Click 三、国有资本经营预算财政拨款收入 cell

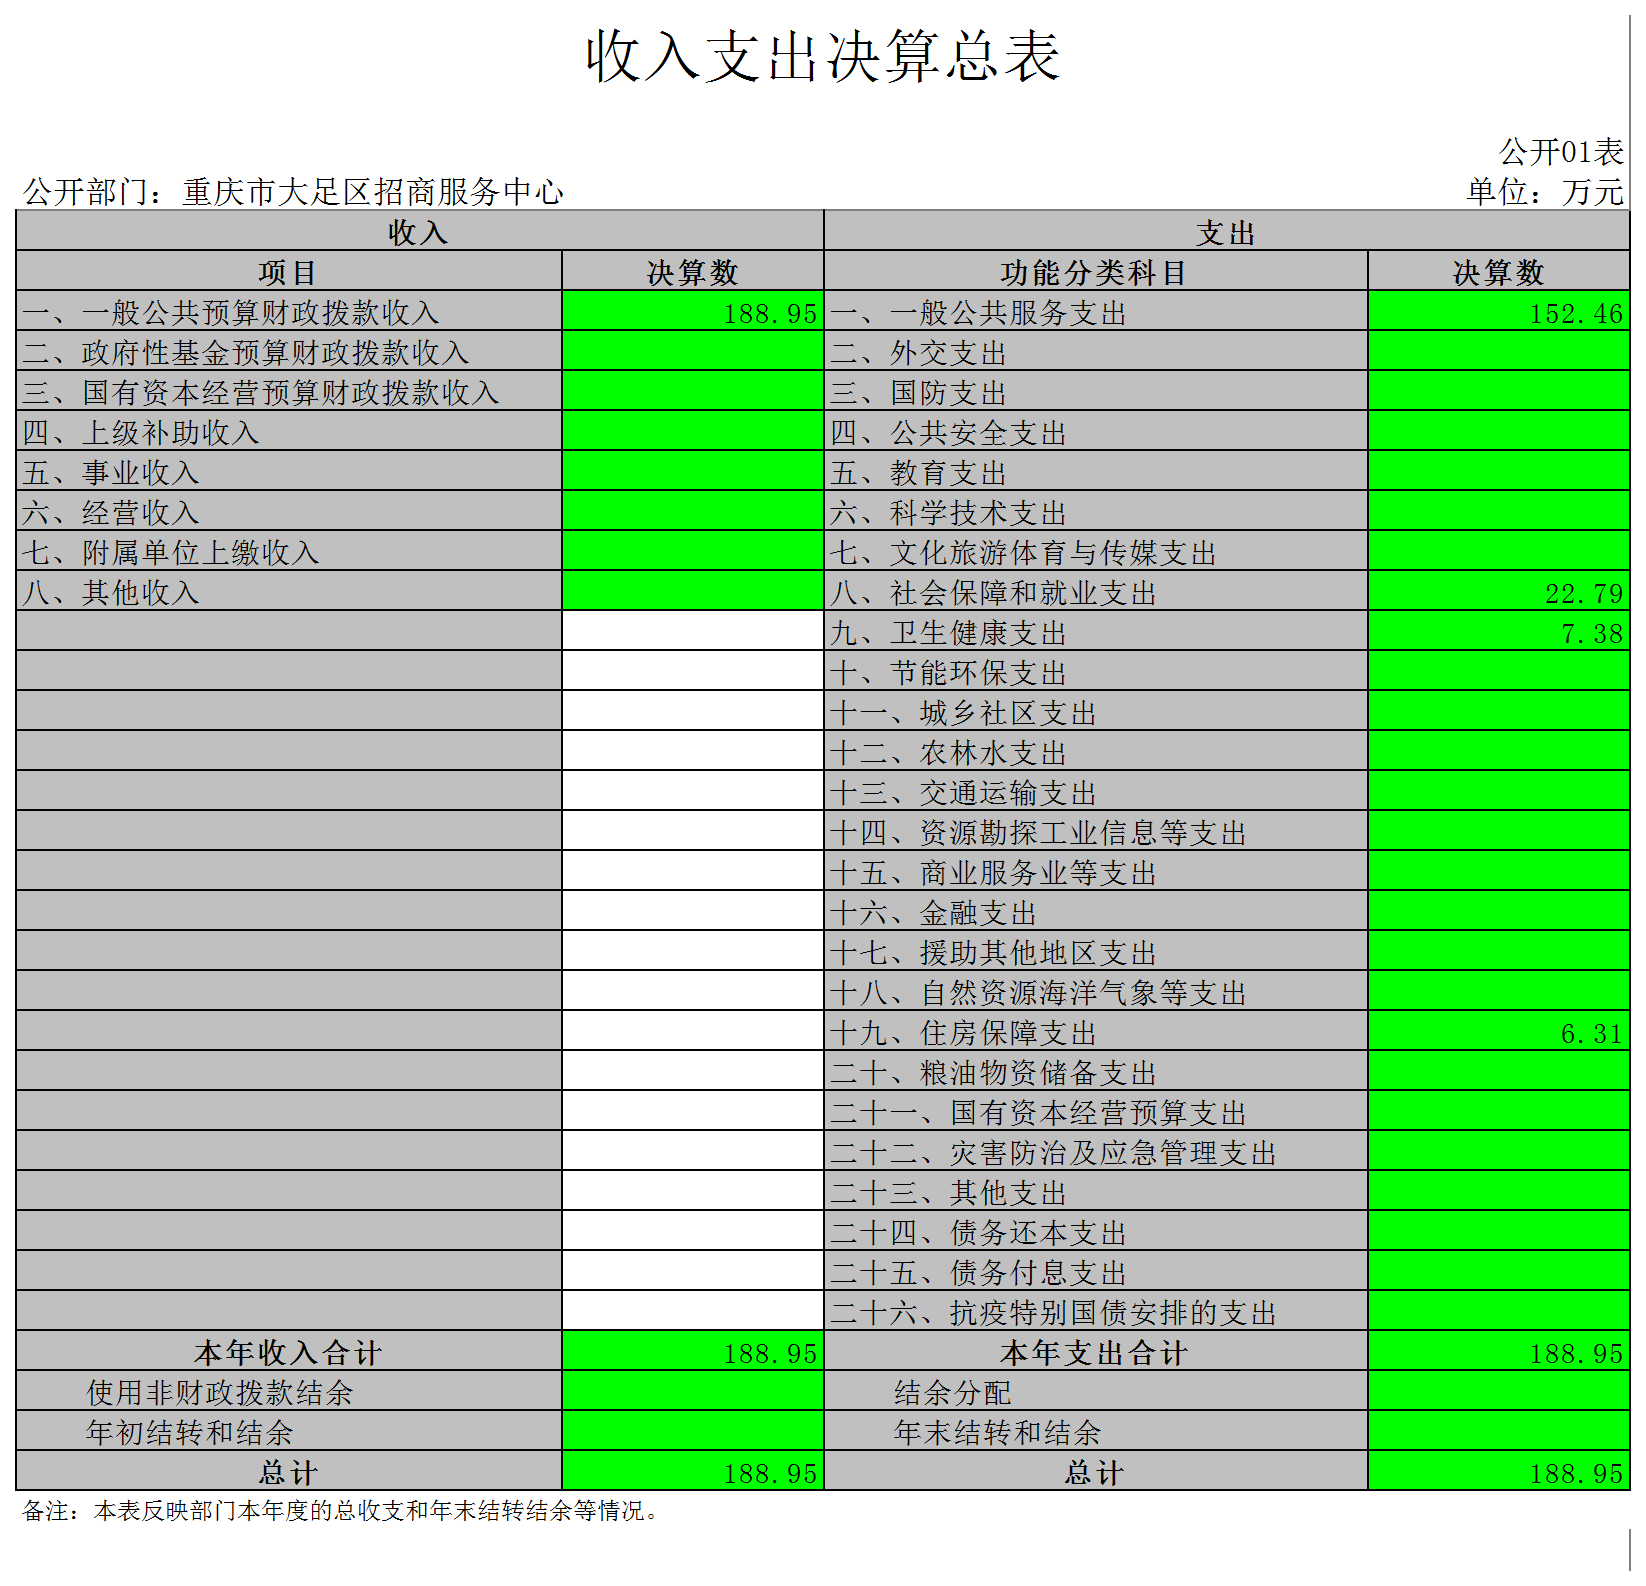click(289, 391)
